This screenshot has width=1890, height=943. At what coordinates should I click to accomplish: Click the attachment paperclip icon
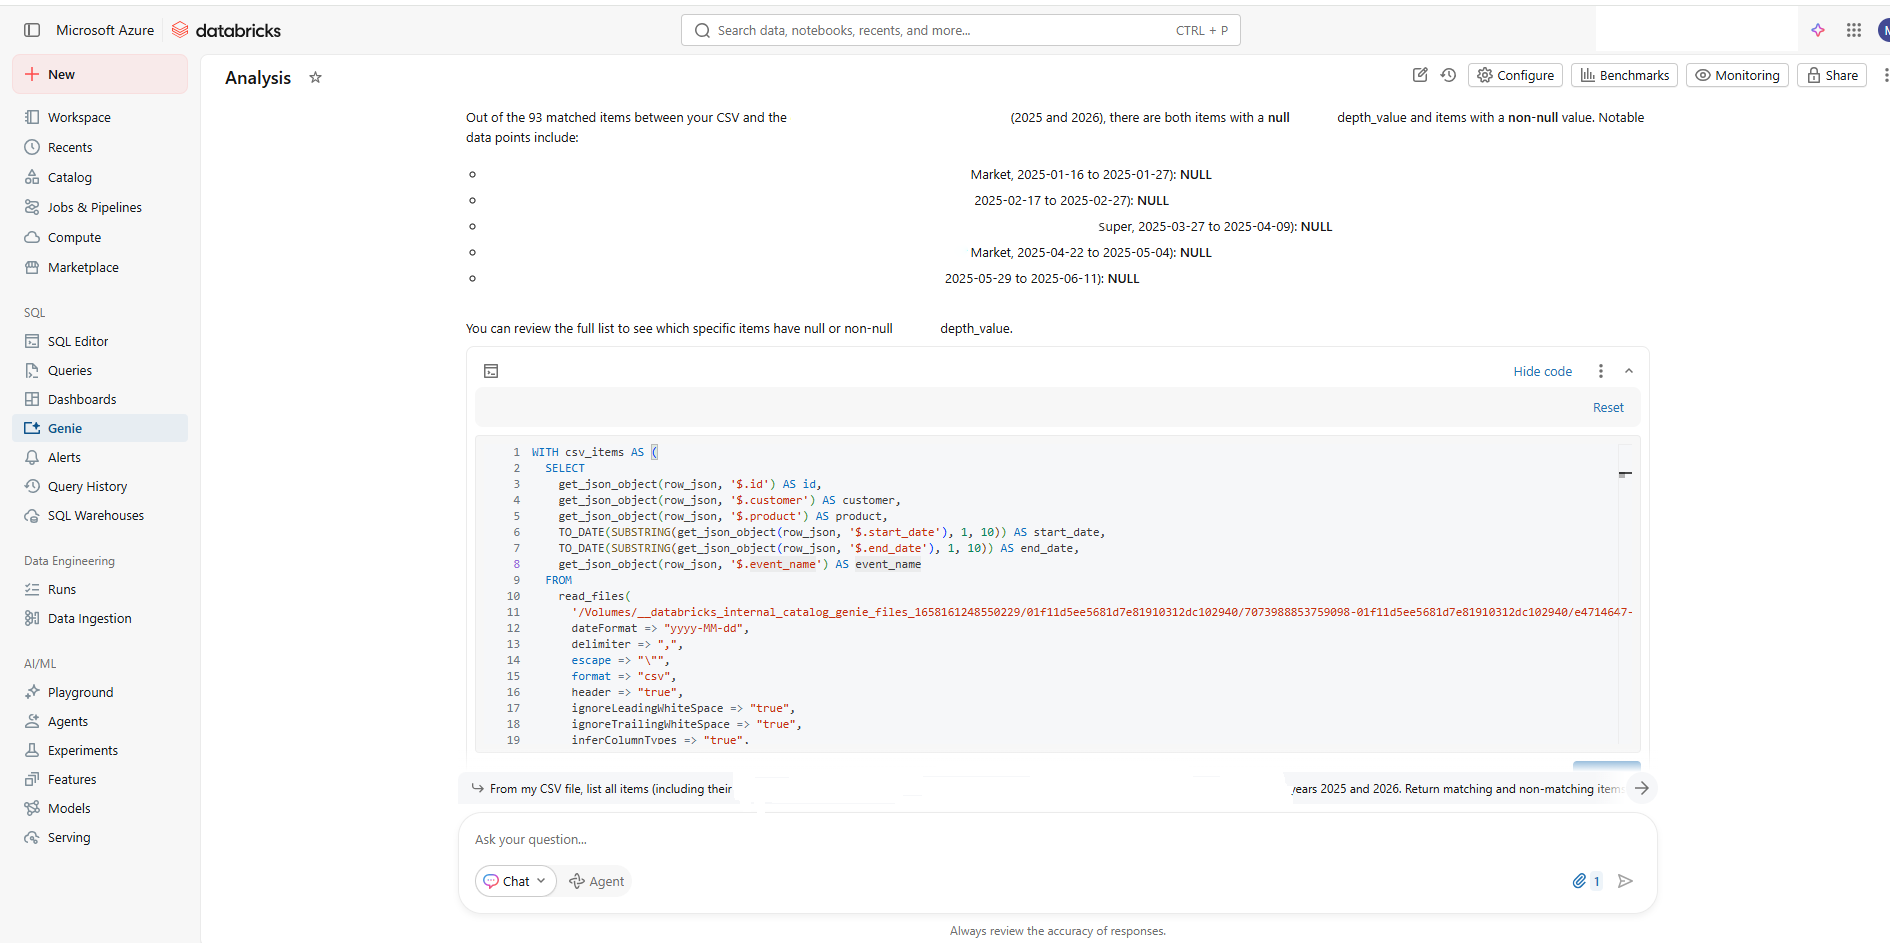[1579, 881]
